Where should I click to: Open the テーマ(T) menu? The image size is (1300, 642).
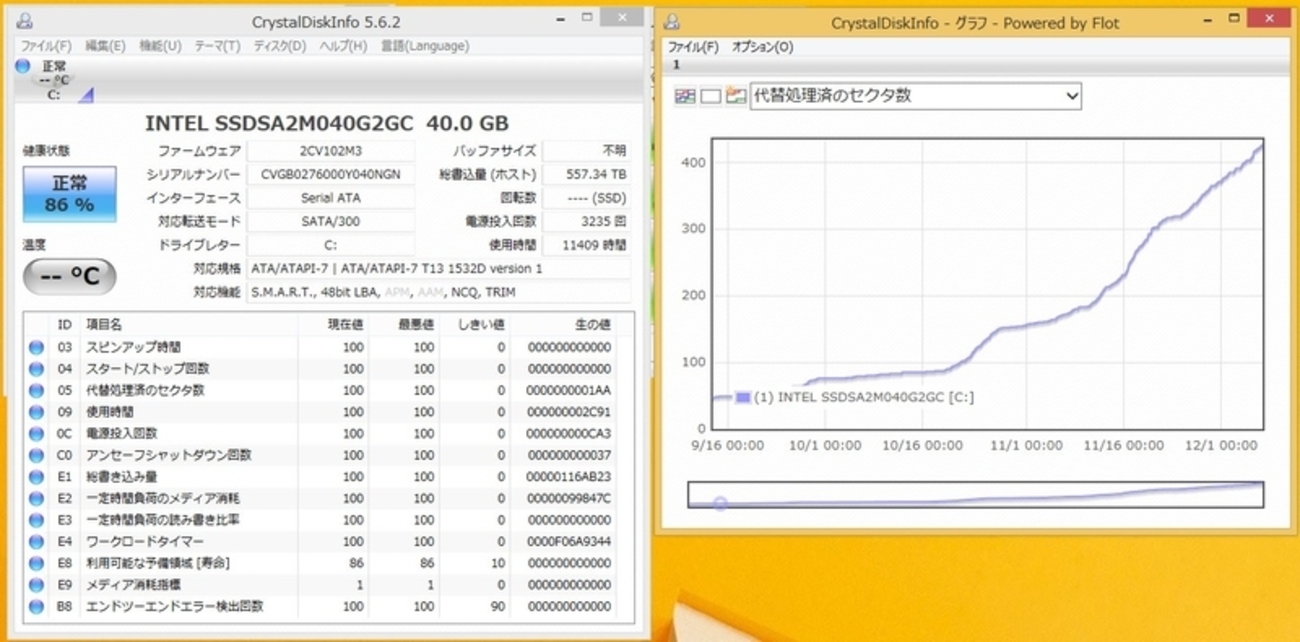(217, 46)
